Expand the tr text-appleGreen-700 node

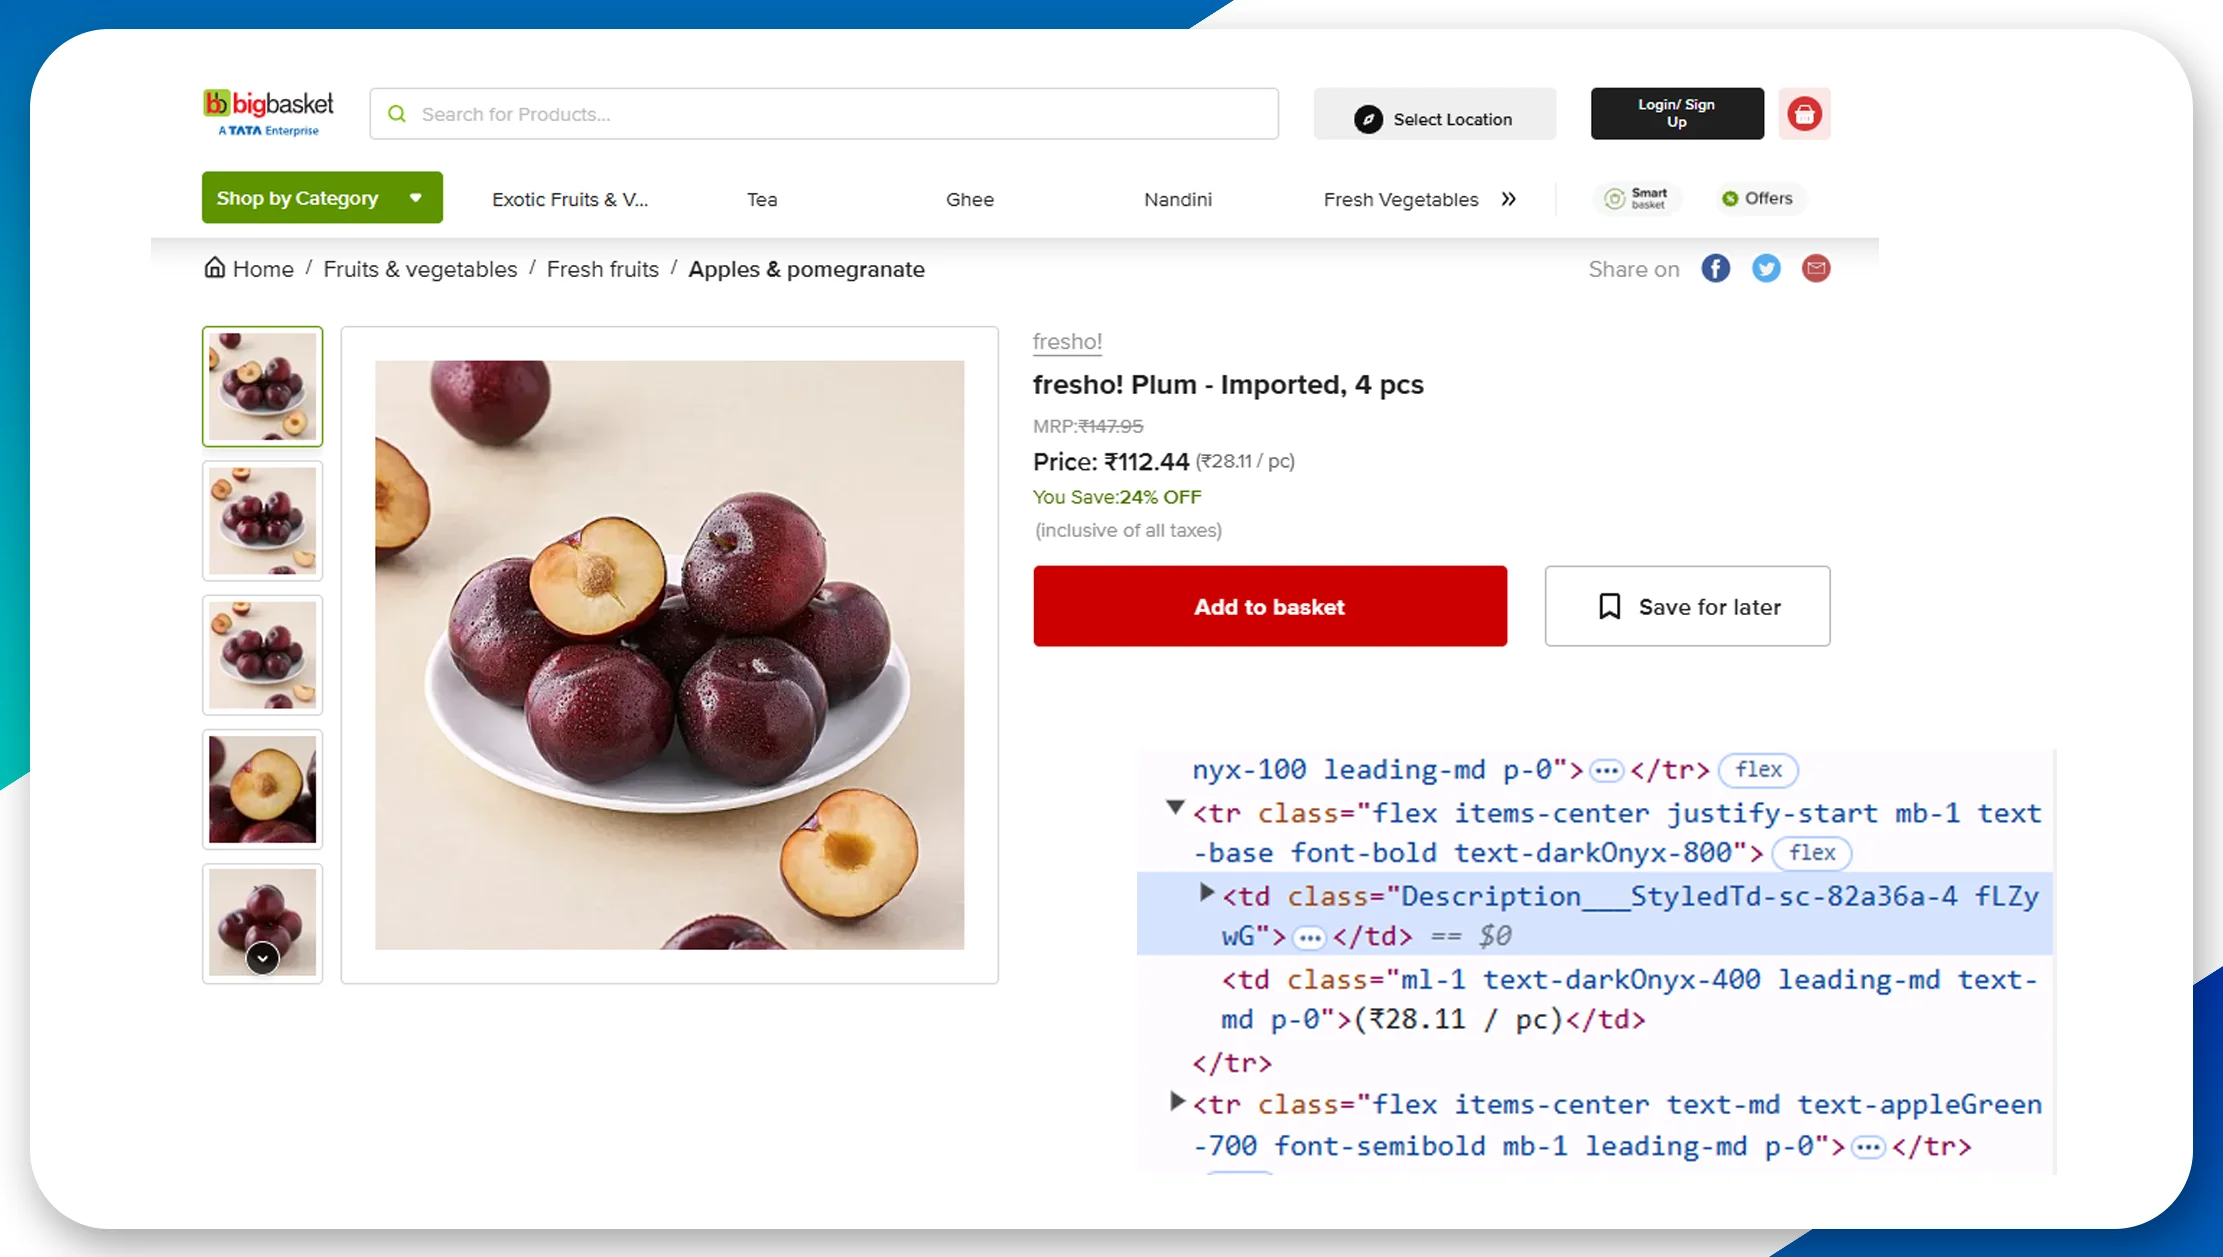[1177, 1102]
